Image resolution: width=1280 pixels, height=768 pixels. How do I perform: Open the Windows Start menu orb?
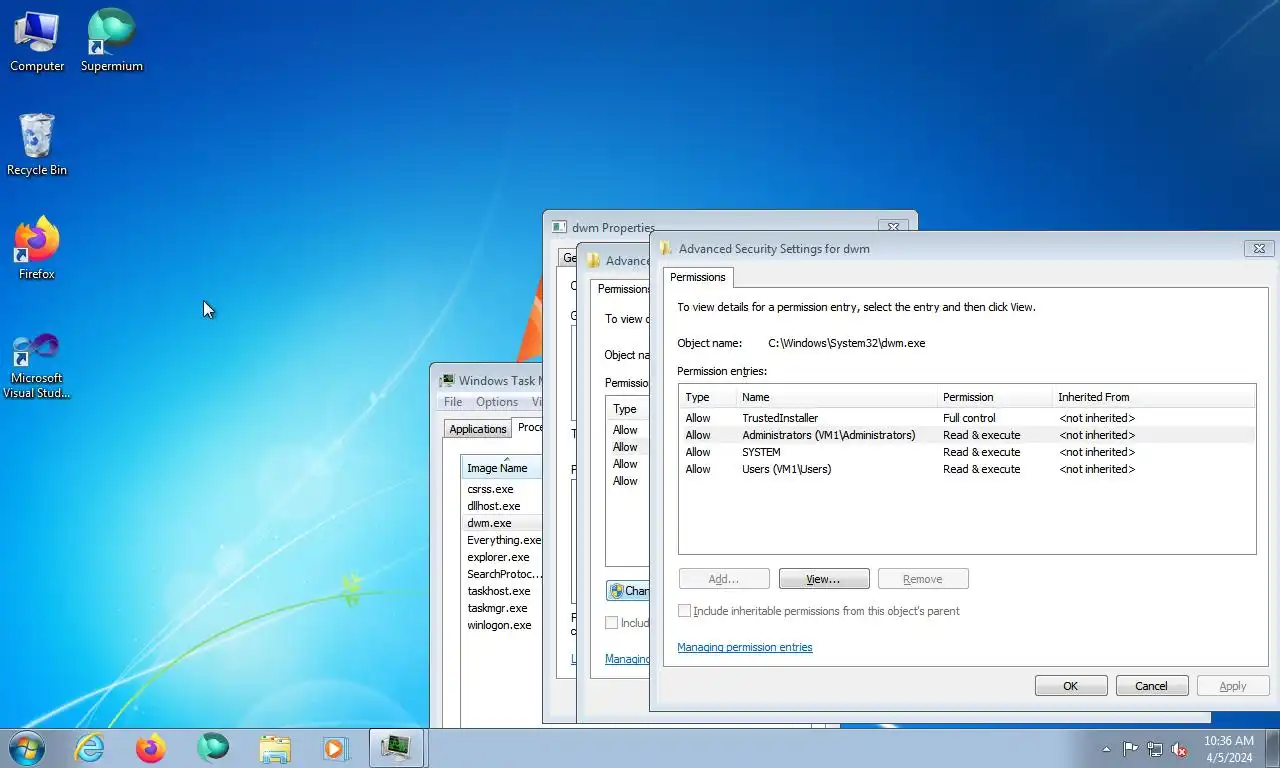tap(26, 748)
